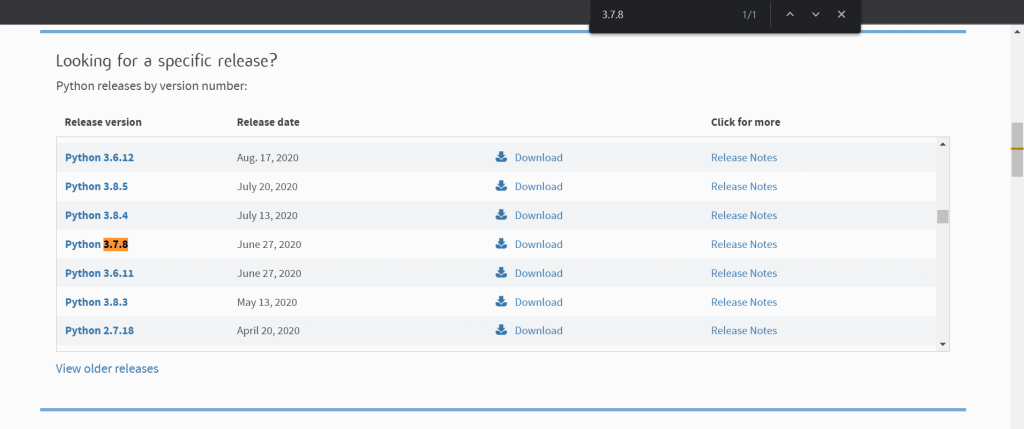Click Download link for Python 3.8.4
This screenshot has height=429, width=1024.
[x=539, y=215]
